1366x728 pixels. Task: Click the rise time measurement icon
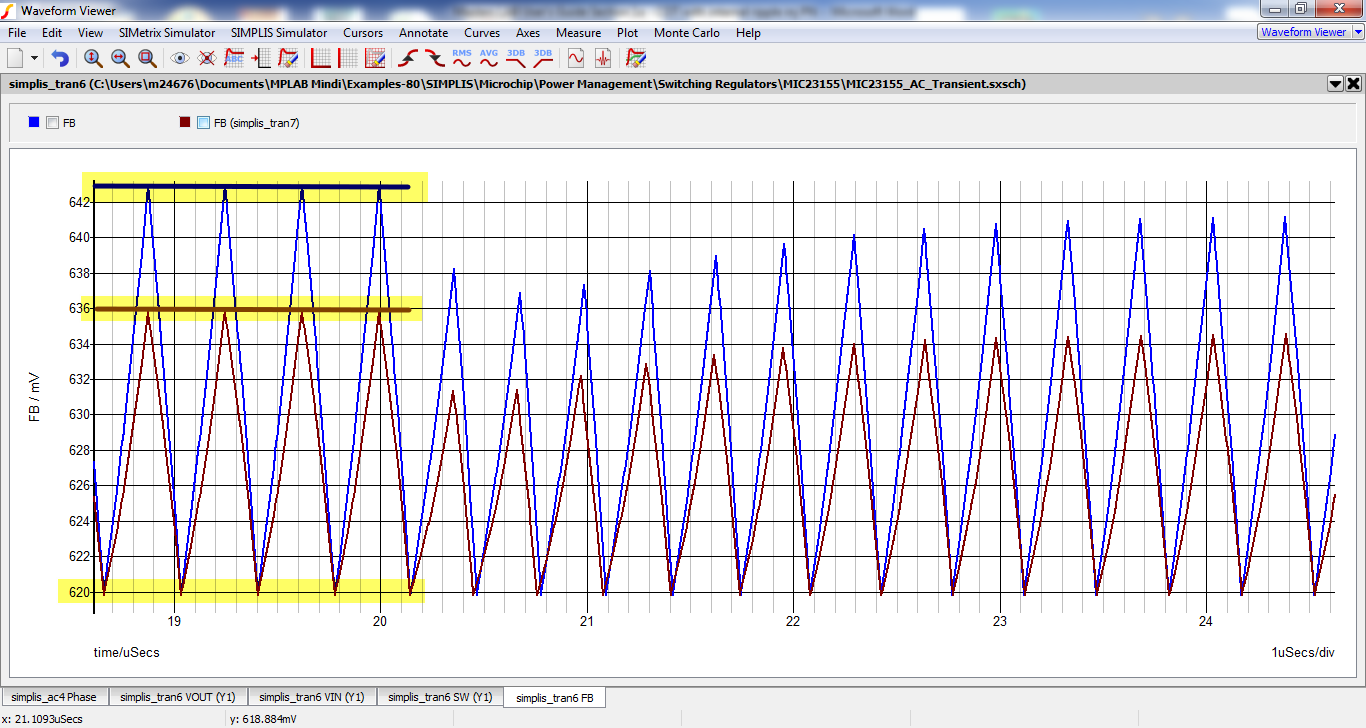pyautogui.click(x=408, y=58)
